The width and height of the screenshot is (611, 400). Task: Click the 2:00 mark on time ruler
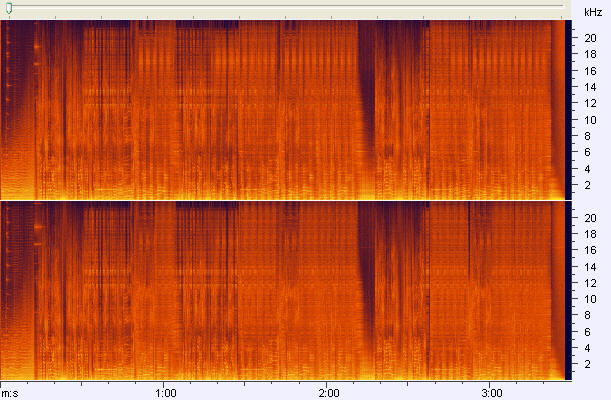tap(328, 392)
